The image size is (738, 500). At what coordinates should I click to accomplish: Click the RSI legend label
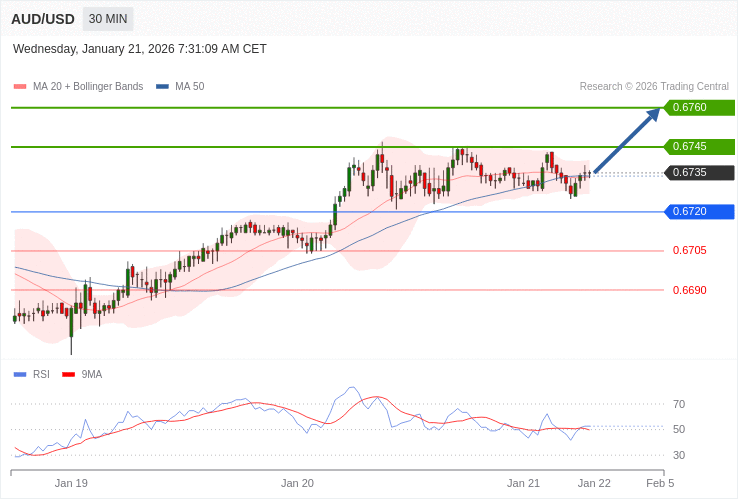[x=41, y=375]
